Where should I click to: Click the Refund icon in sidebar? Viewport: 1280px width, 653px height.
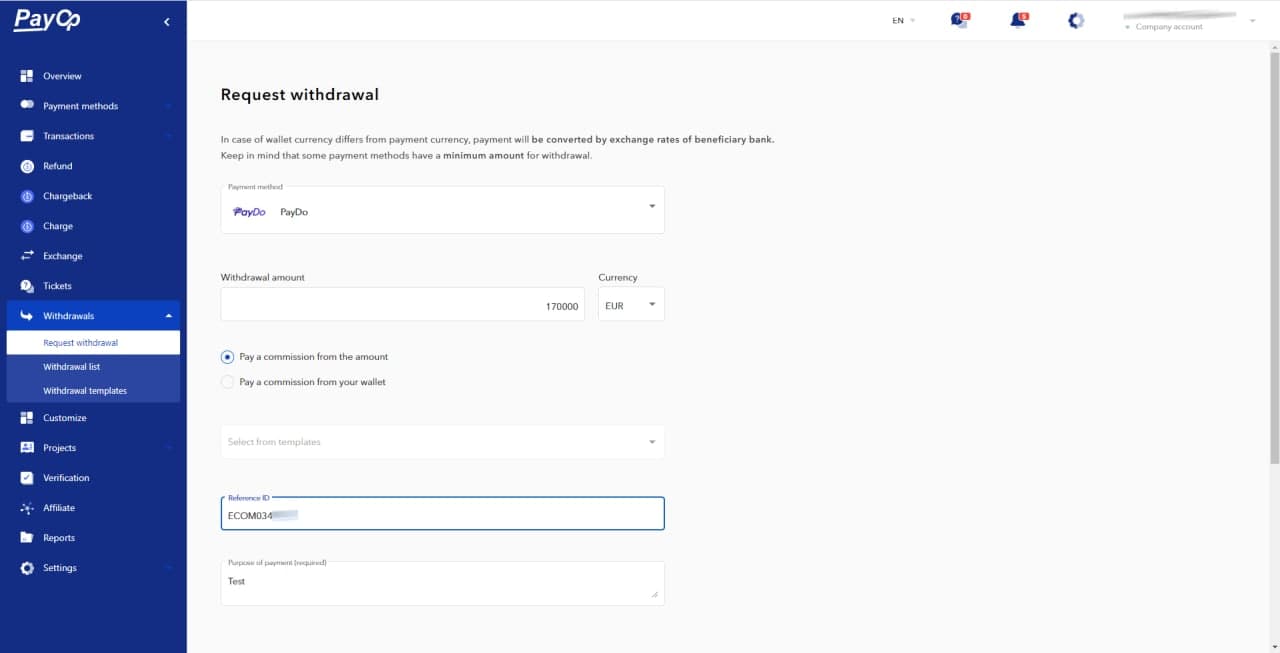coord(27,166)
